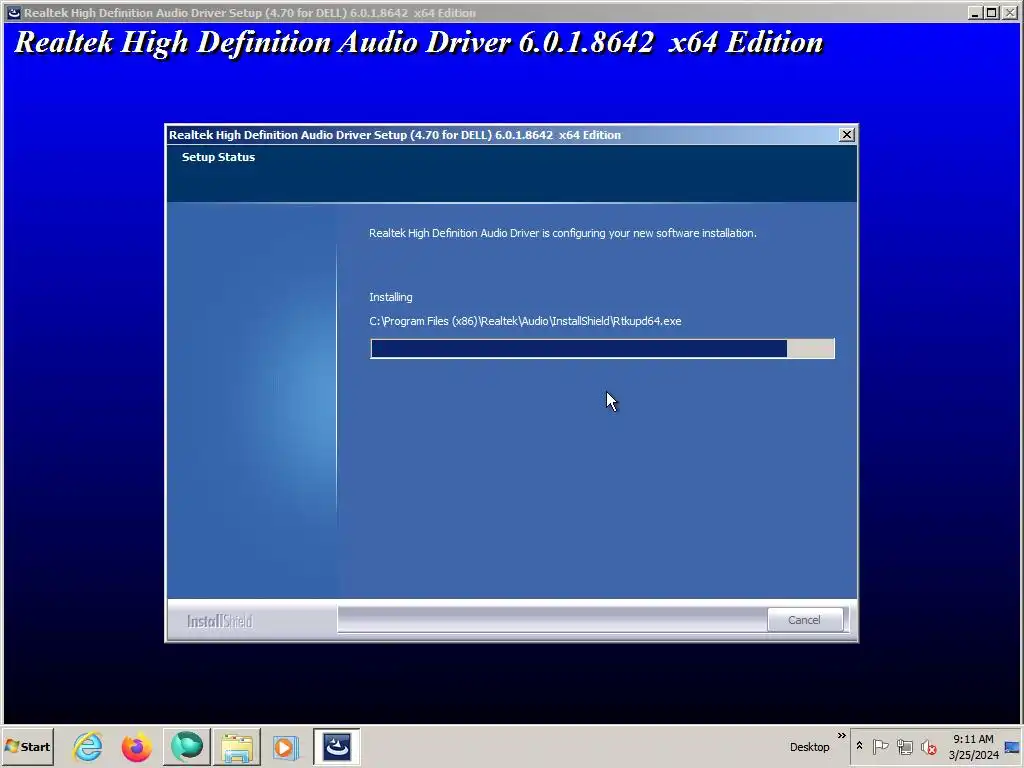This screenshot has width=1024, height=768.
Task: Click the installation progress bar
Action: pyautogui.click(x=602, y=349)
